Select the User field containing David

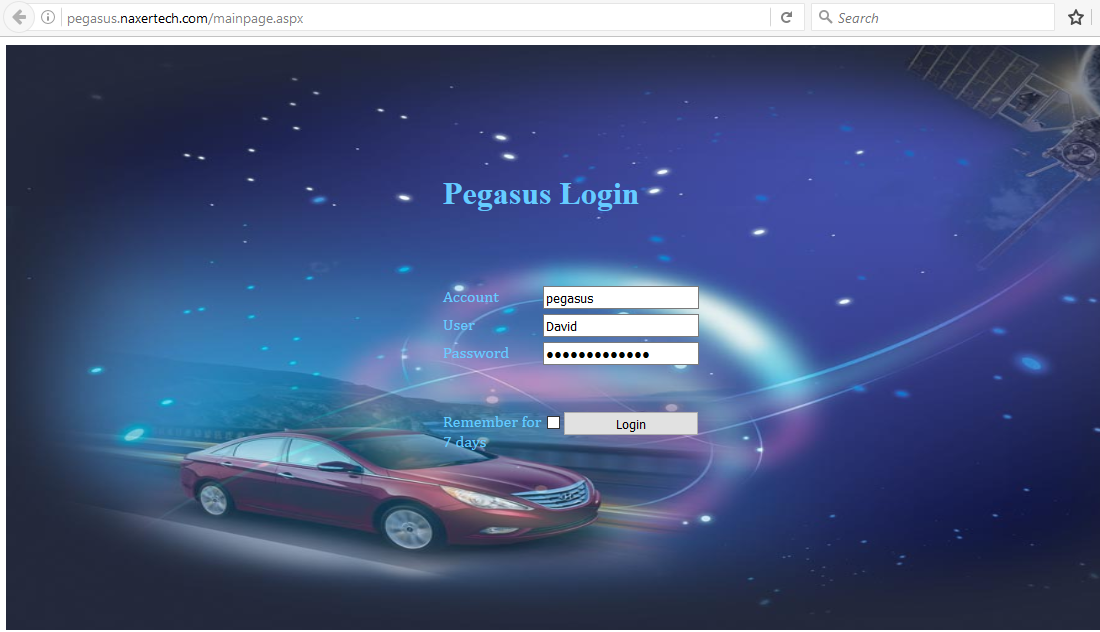pyautogui.click(x=621, y=326)
